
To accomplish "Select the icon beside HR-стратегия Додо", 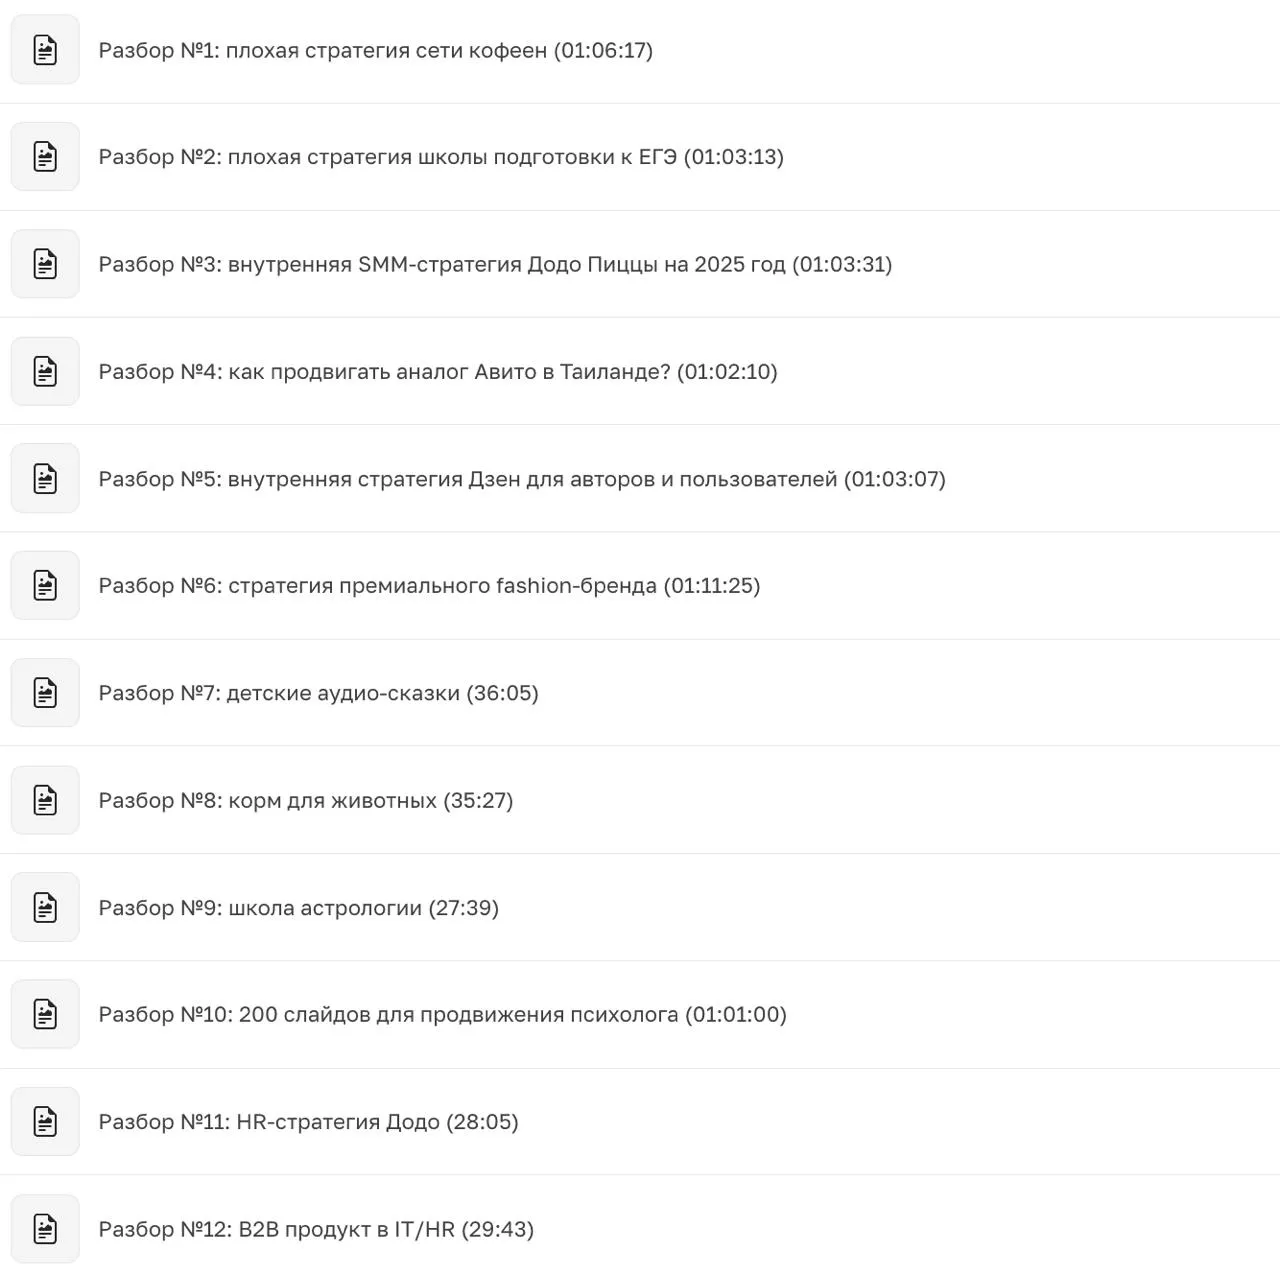I will pyautogui.click(x=45, y=1121).
